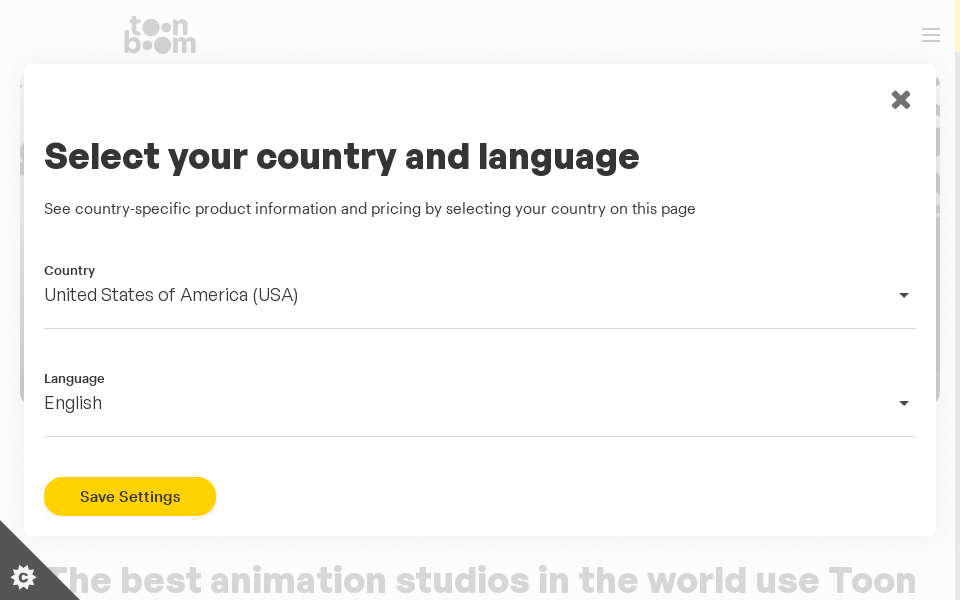The width and height of the screenshot is (960, 600).
Task: Expand the Language selector
Action: tap(480, 403)
